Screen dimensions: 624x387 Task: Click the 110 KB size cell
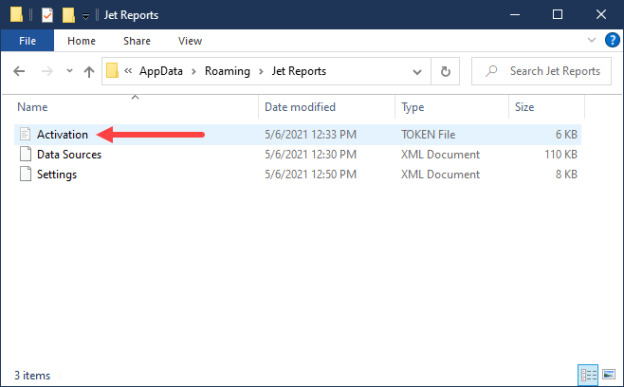[561, 154]
